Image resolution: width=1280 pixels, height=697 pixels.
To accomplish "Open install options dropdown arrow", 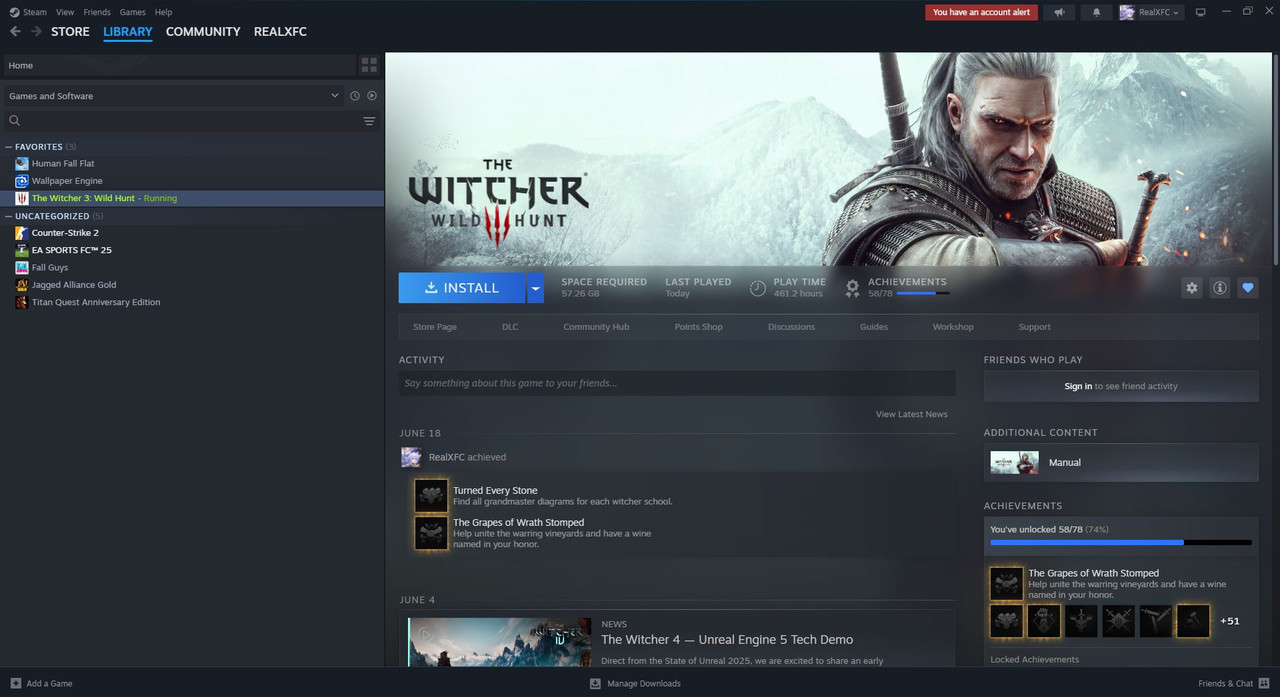I will [x=535, y=288].
